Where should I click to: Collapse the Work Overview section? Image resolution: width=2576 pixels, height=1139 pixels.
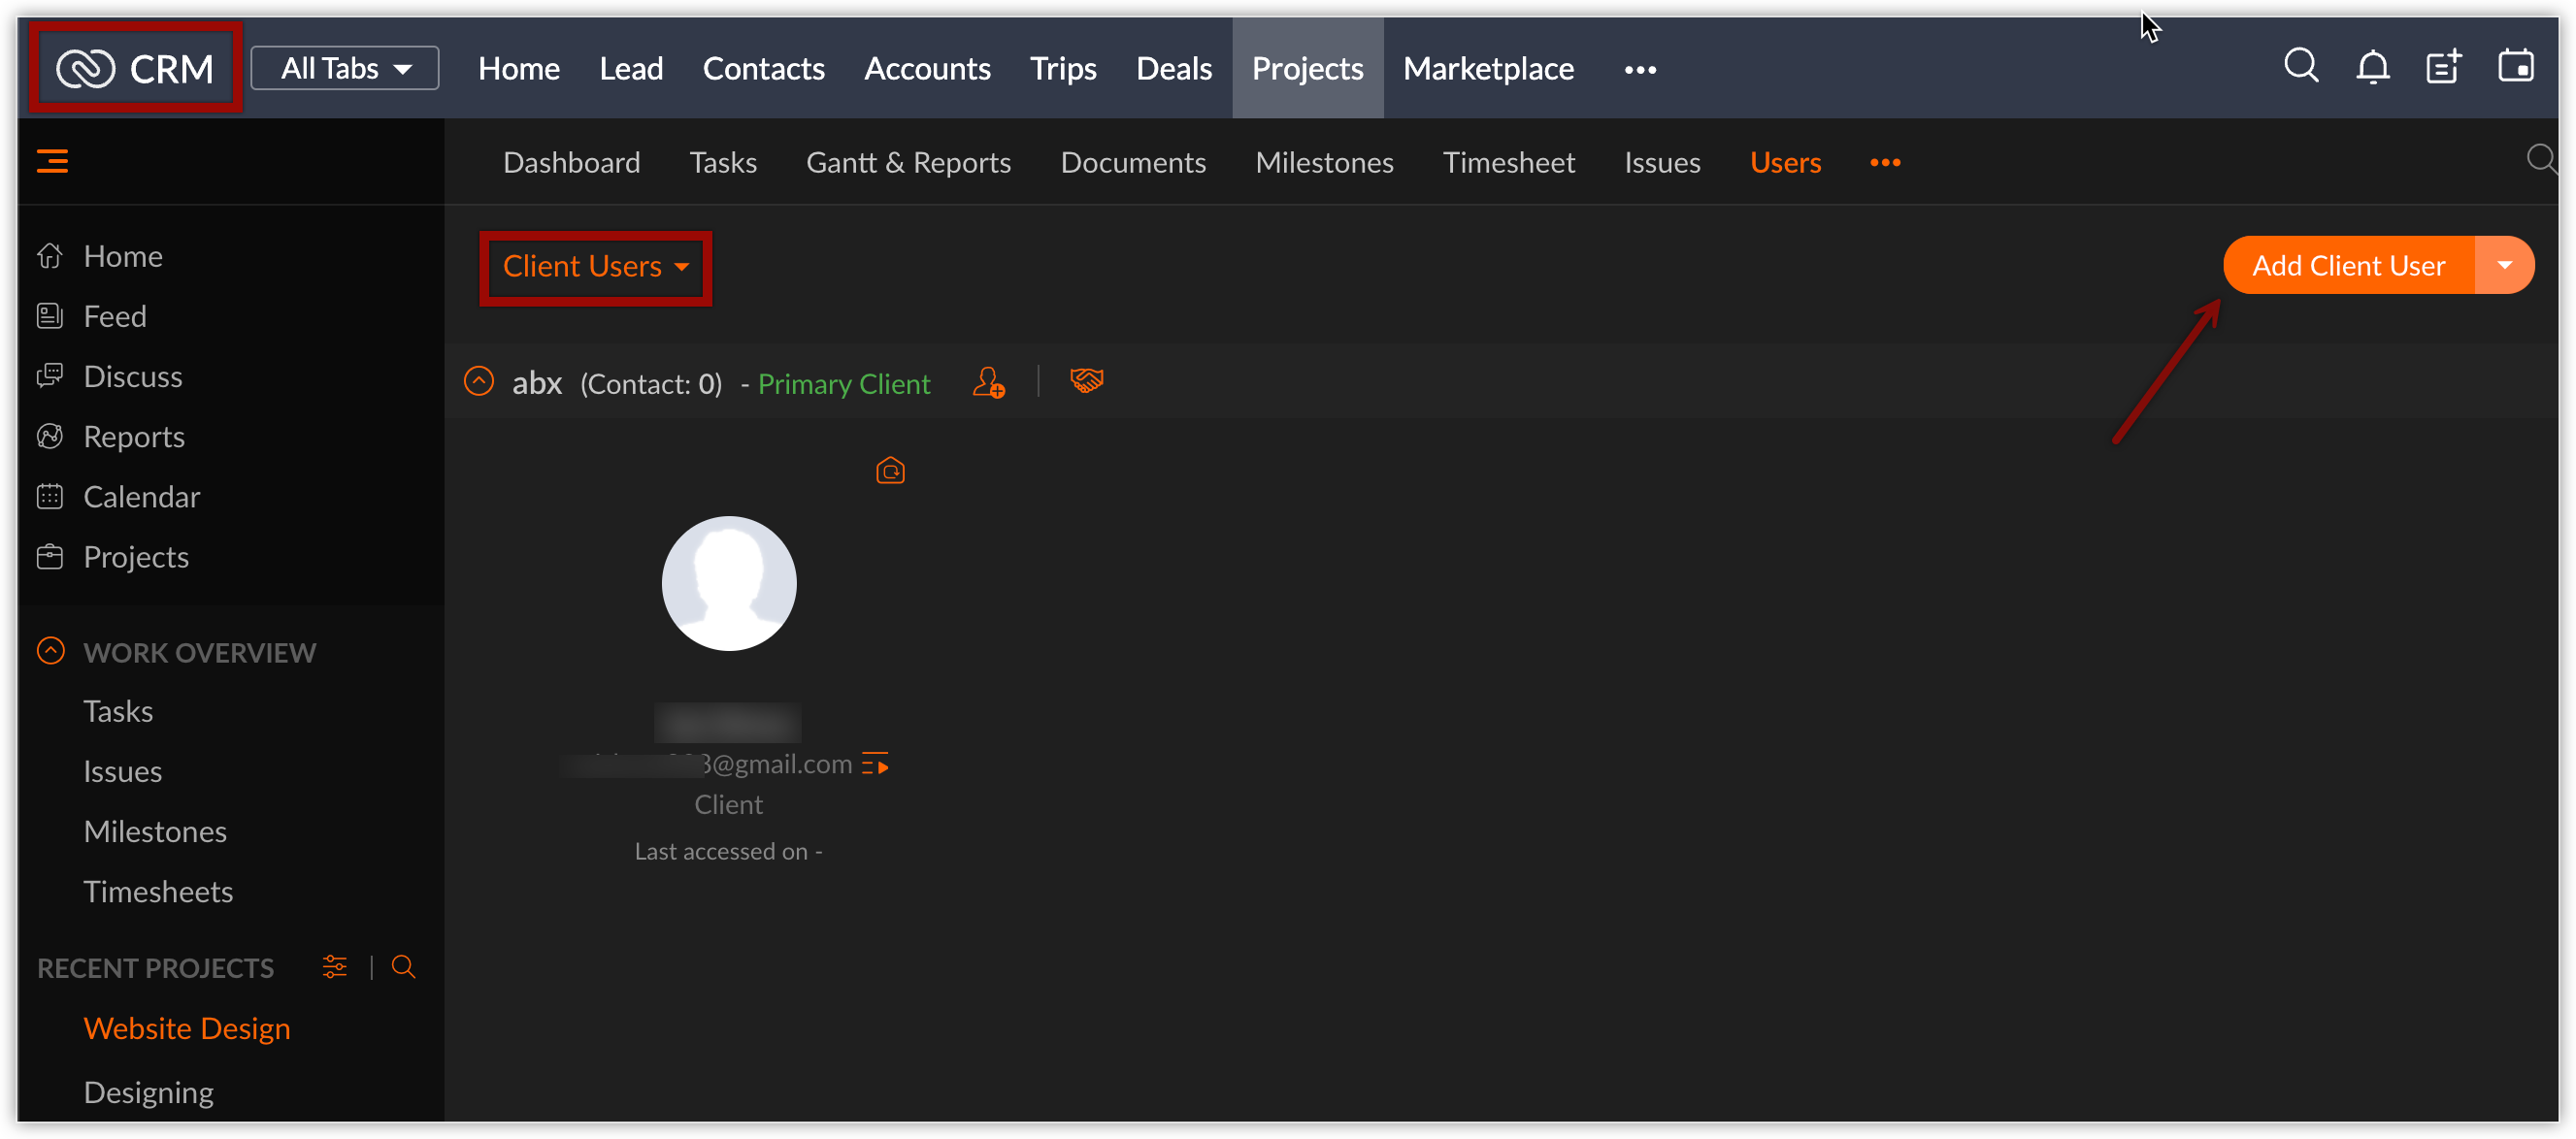(51, 651)
